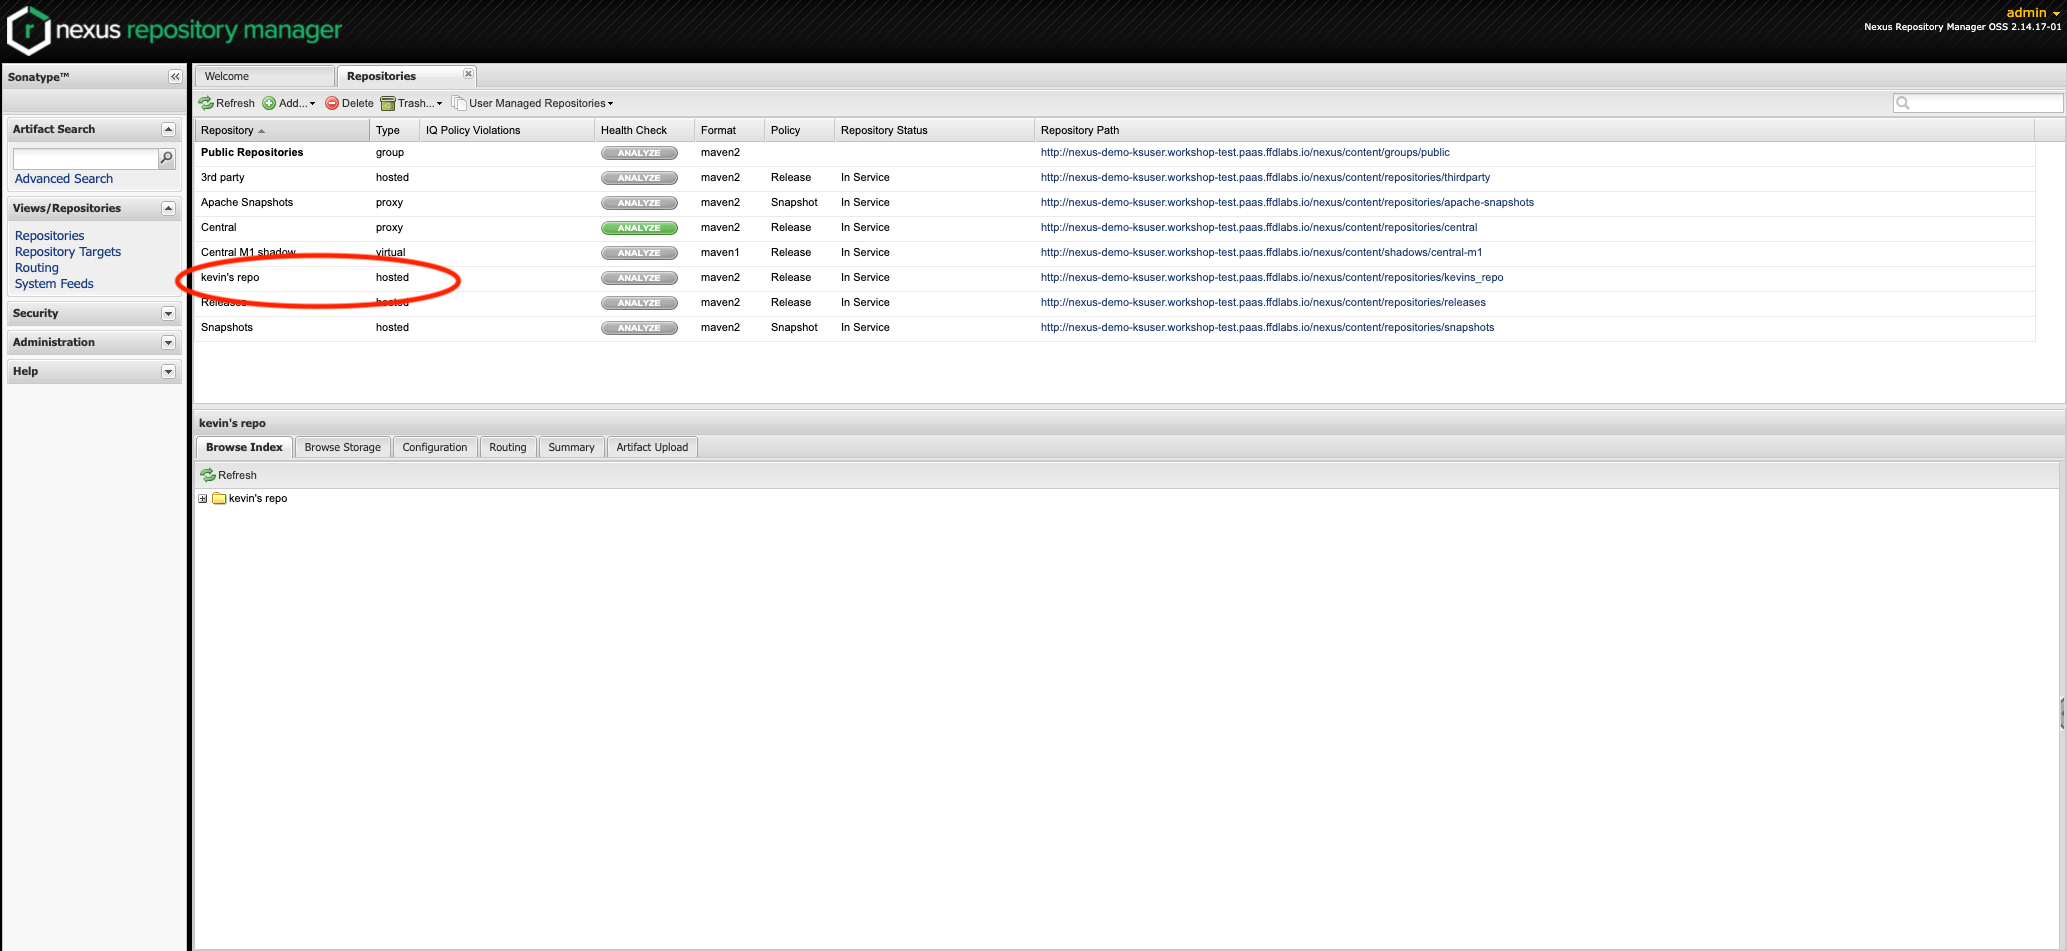Open the Browse Storage tab
Viewport: 2067px width, 951px height.
[x=343, y=447]
